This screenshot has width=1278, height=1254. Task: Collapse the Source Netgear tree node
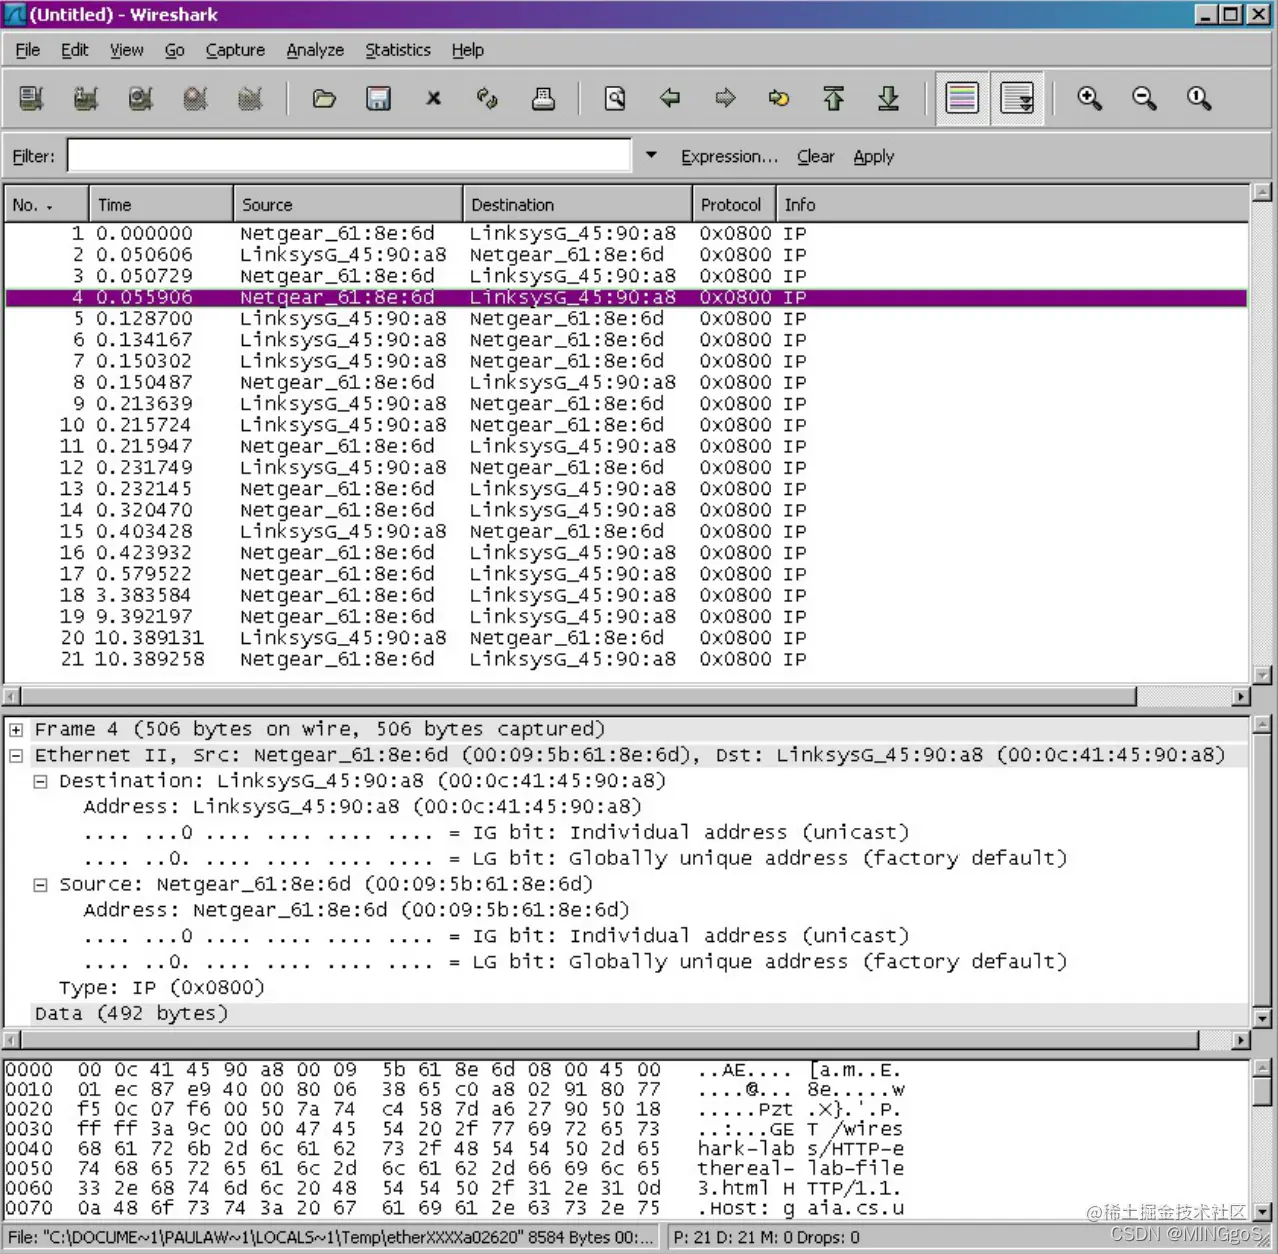point(40,885)
